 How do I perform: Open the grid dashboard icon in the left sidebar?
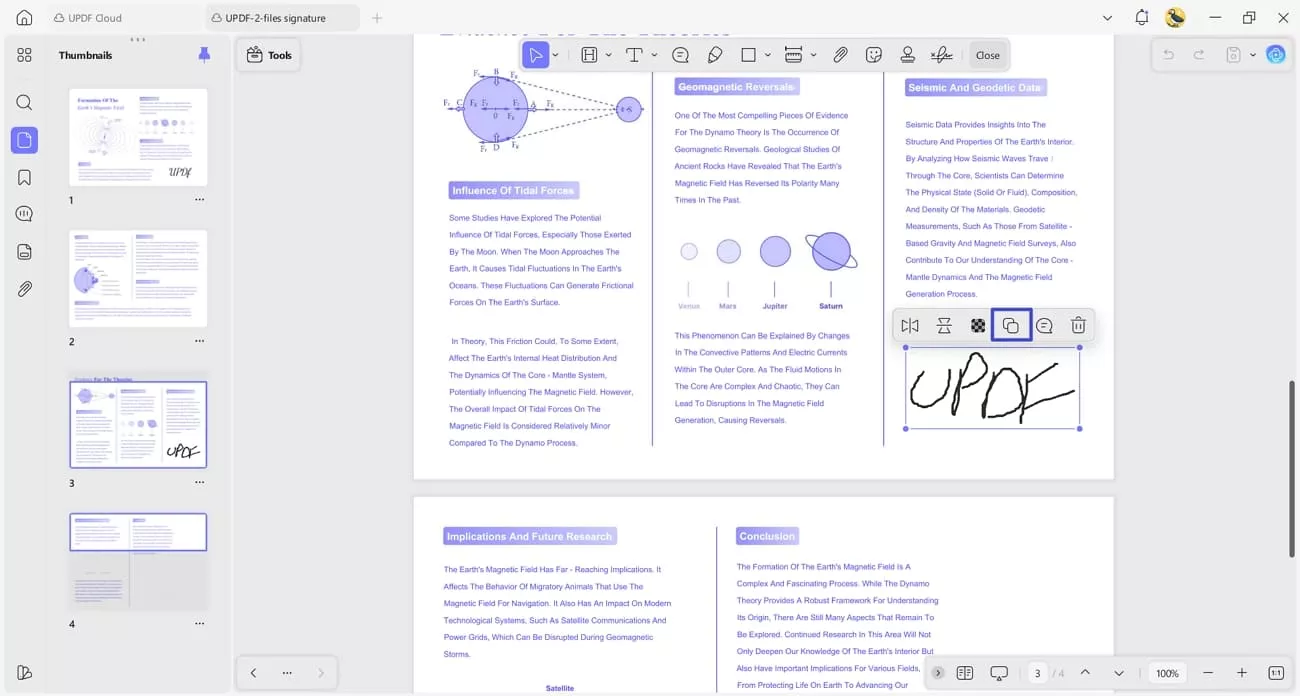[x=24, y=55]
